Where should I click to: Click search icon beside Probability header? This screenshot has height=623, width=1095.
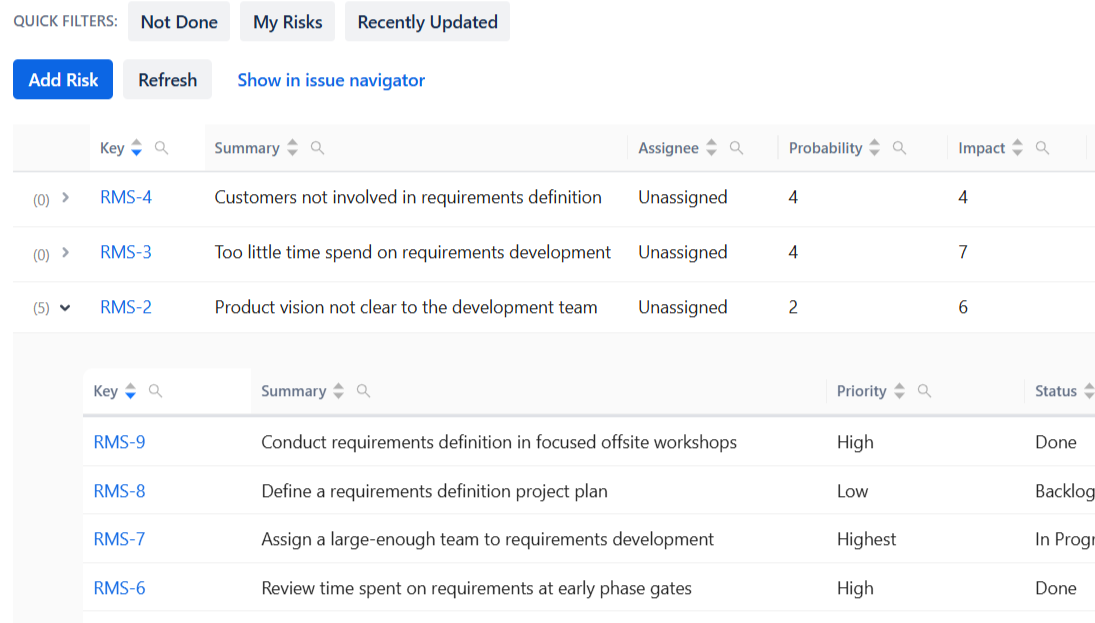click(900, 148)
